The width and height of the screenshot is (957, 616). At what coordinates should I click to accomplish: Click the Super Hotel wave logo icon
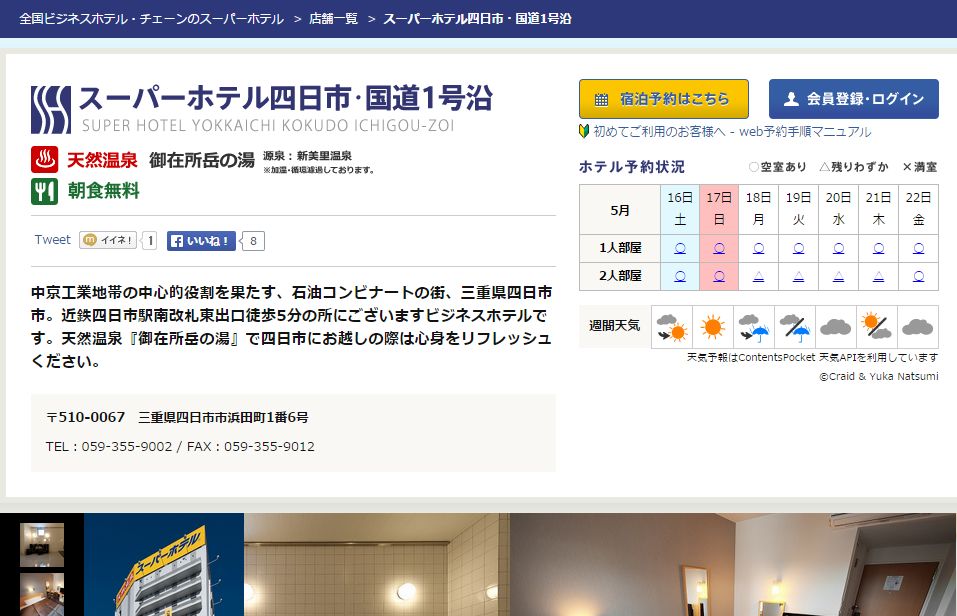[x=51, y=109]
